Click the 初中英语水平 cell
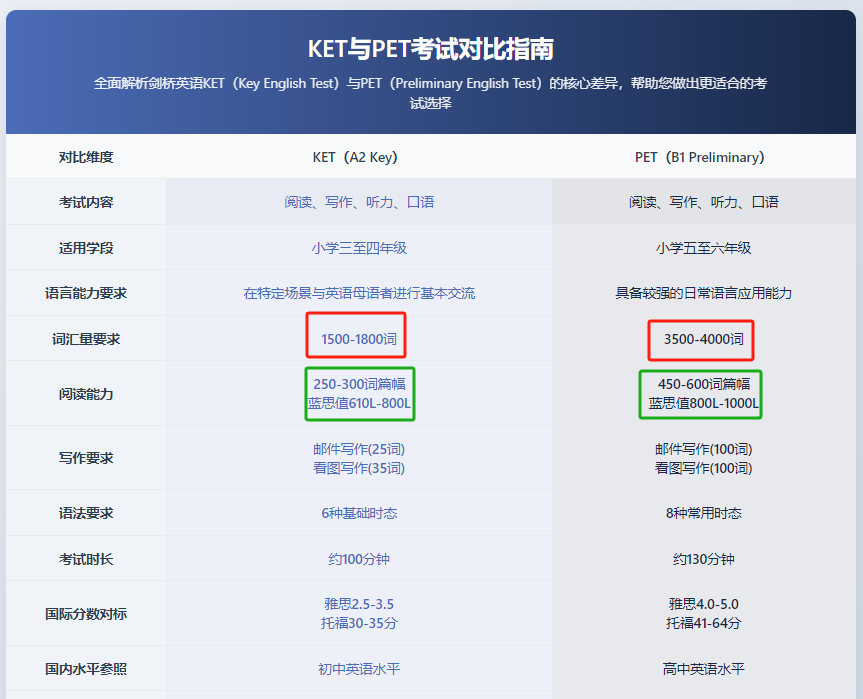 [x=359, y=669]
